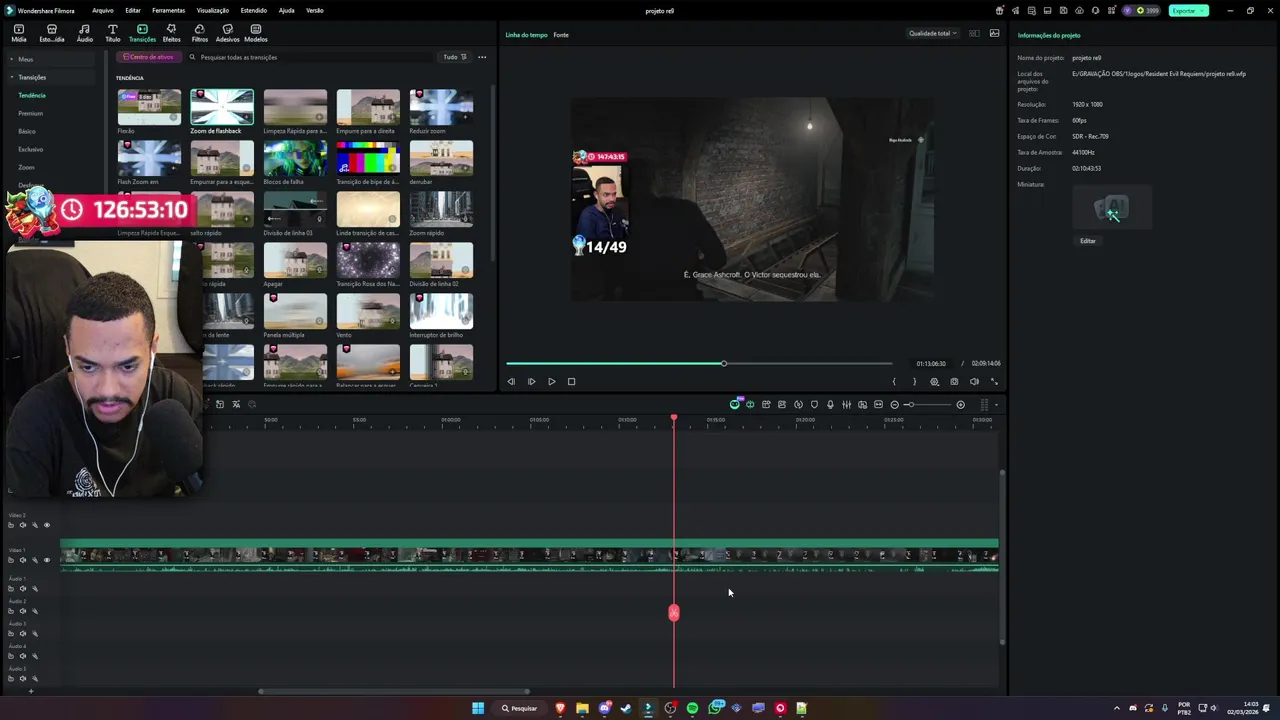Open the audio mixer icon in timeline toolbar

click(846, 404)
